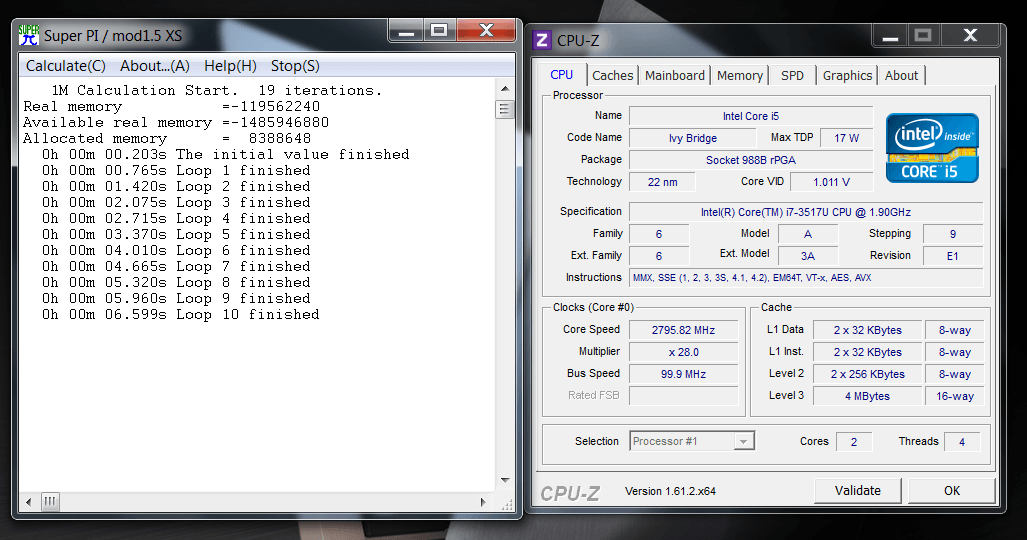This screenshot has height=540, width=1027.
Task: Select the CPU tab in CPU-Z
Action: [x=561, y=75]
